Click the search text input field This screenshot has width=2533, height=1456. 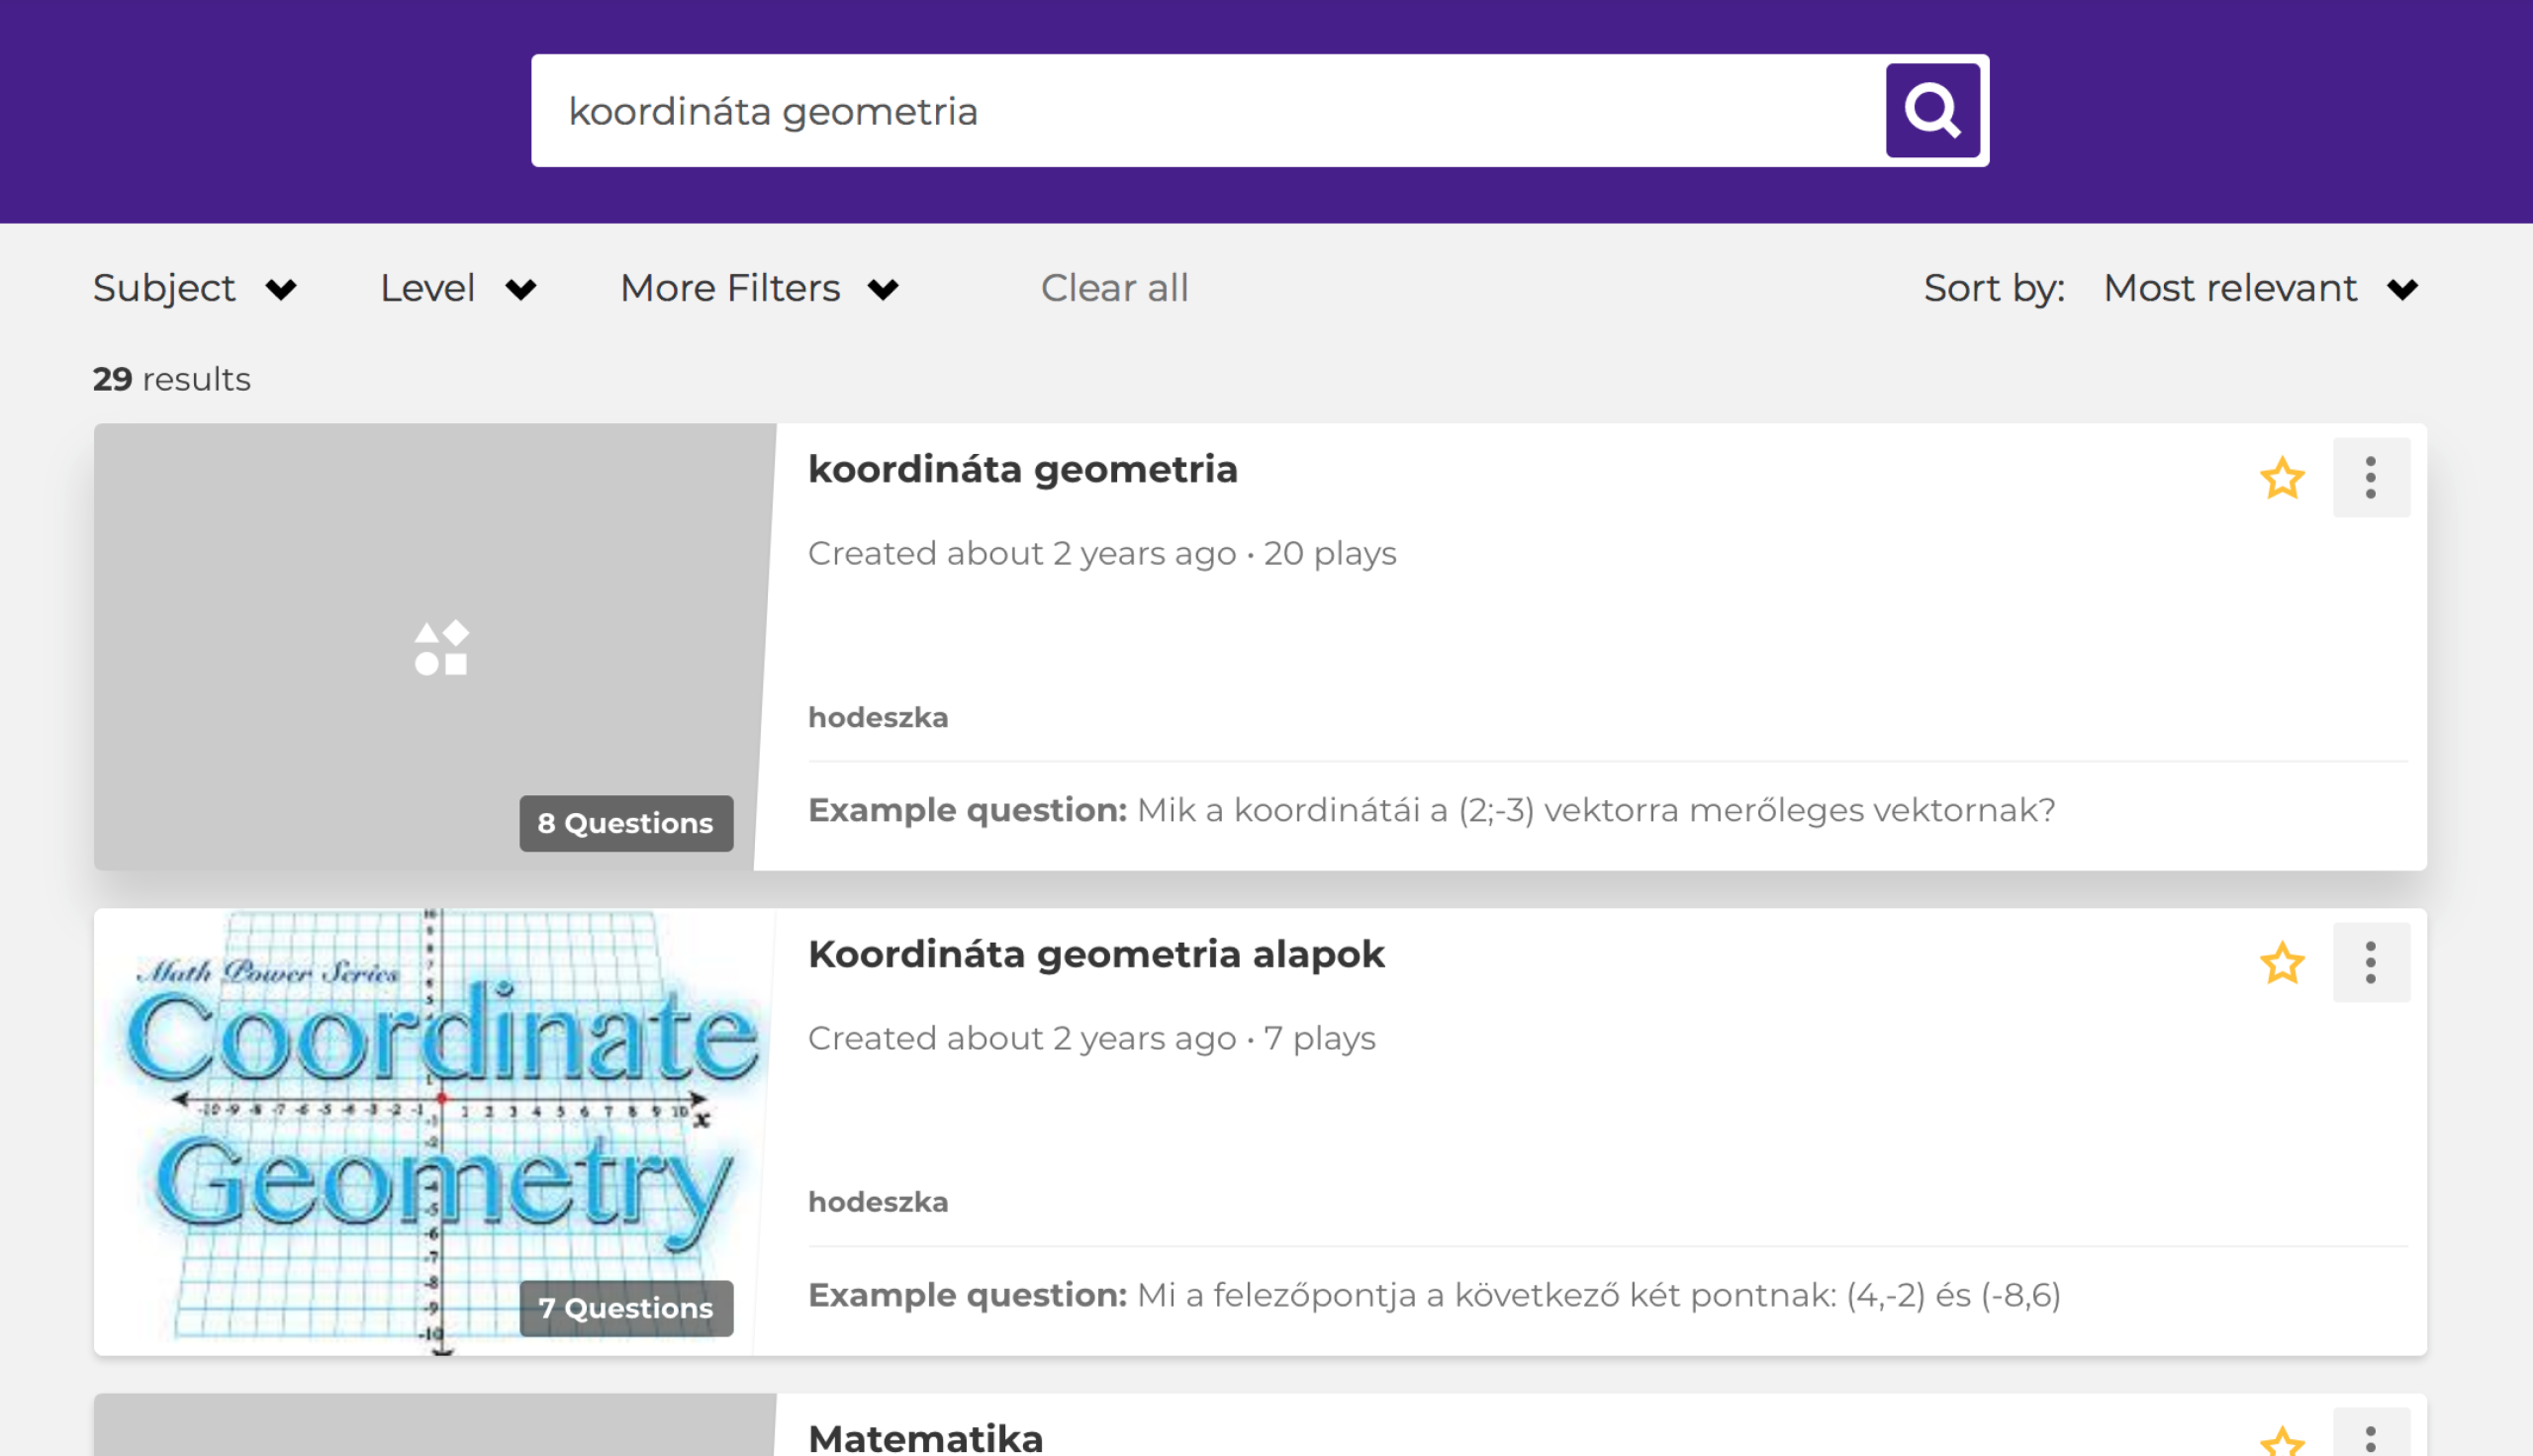[x=1200, y=111]
